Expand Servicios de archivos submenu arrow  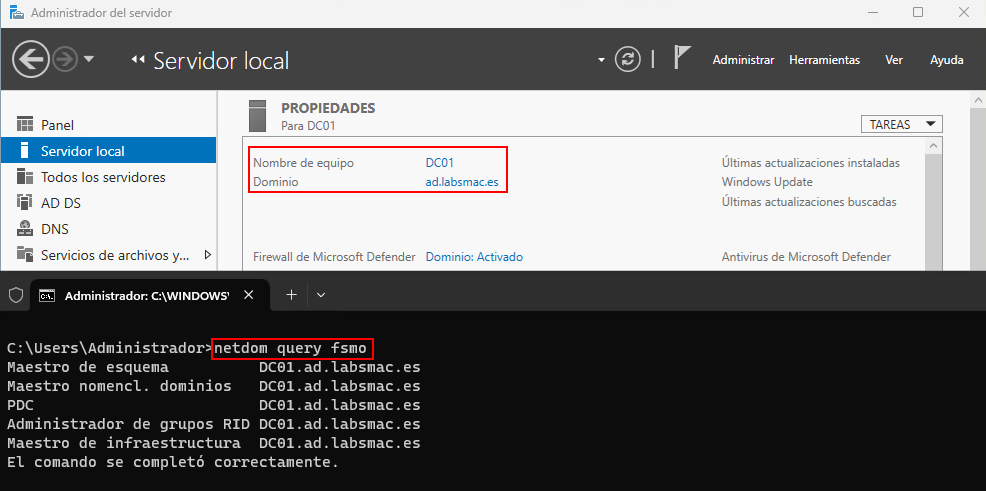coord(208,255)
